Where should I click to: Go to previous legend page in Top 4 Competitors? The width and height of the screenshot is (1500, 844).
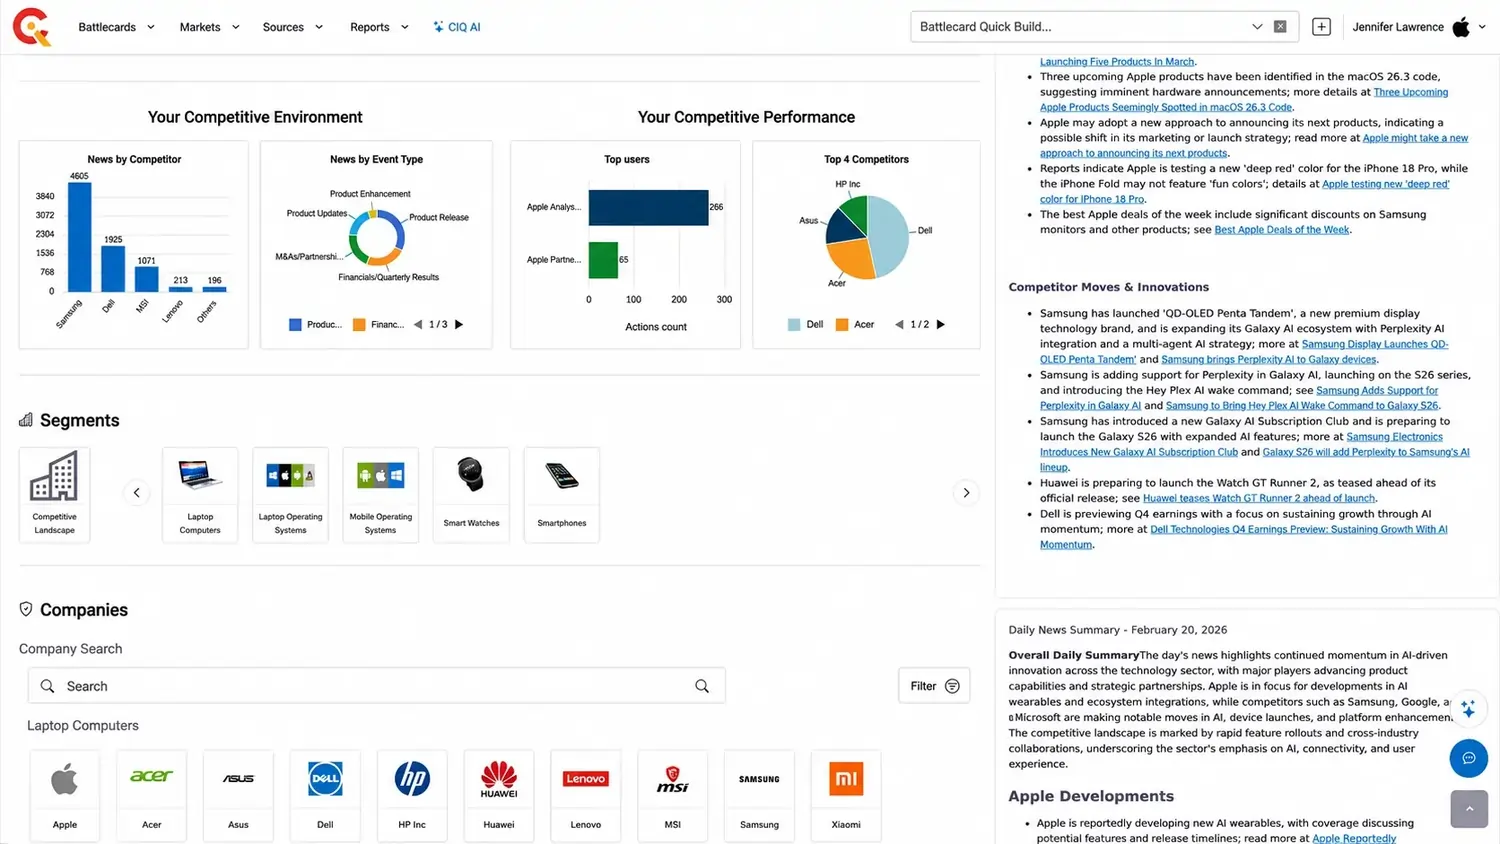coord(899,324)
